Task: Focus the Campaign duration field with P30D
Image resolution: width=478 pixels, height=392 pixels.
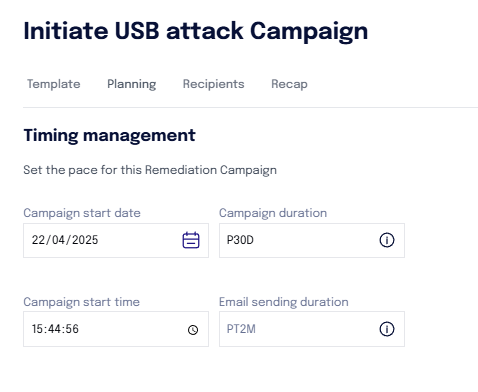Action: [312, 240]
